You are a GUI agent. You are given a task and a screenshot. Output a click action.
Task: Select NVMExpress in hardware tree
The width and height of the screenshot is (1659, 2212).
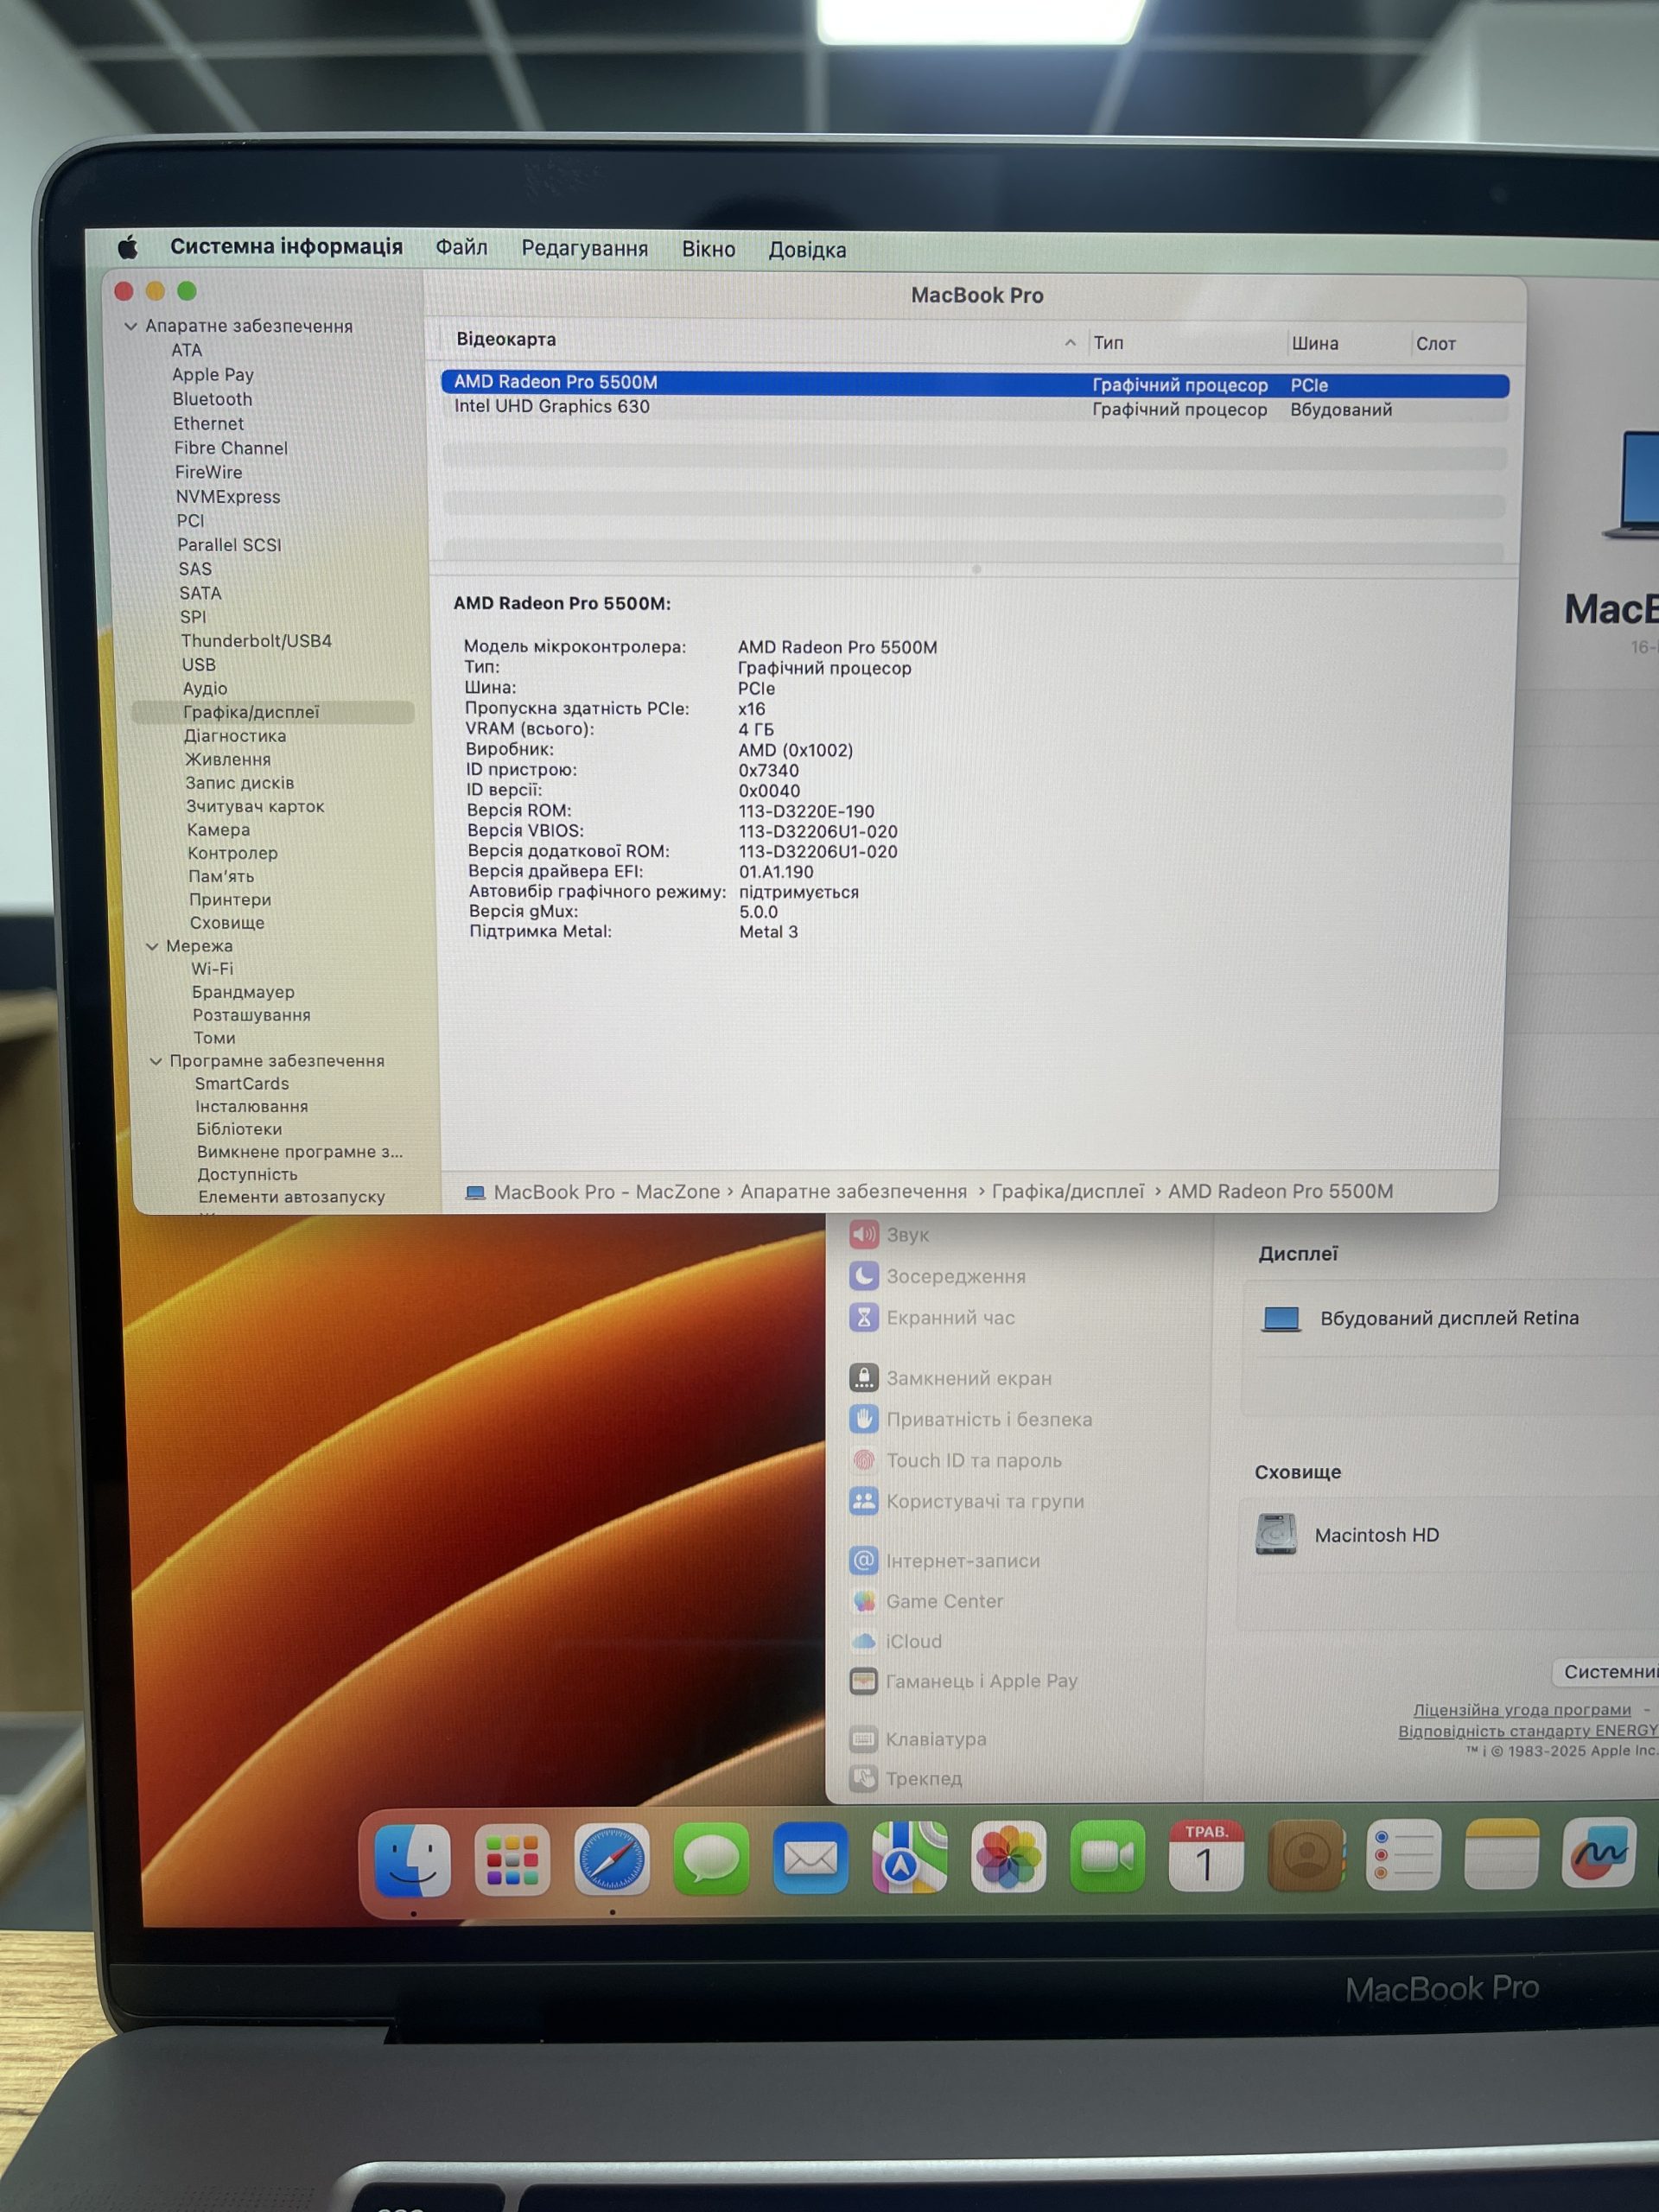coord(228,497)
